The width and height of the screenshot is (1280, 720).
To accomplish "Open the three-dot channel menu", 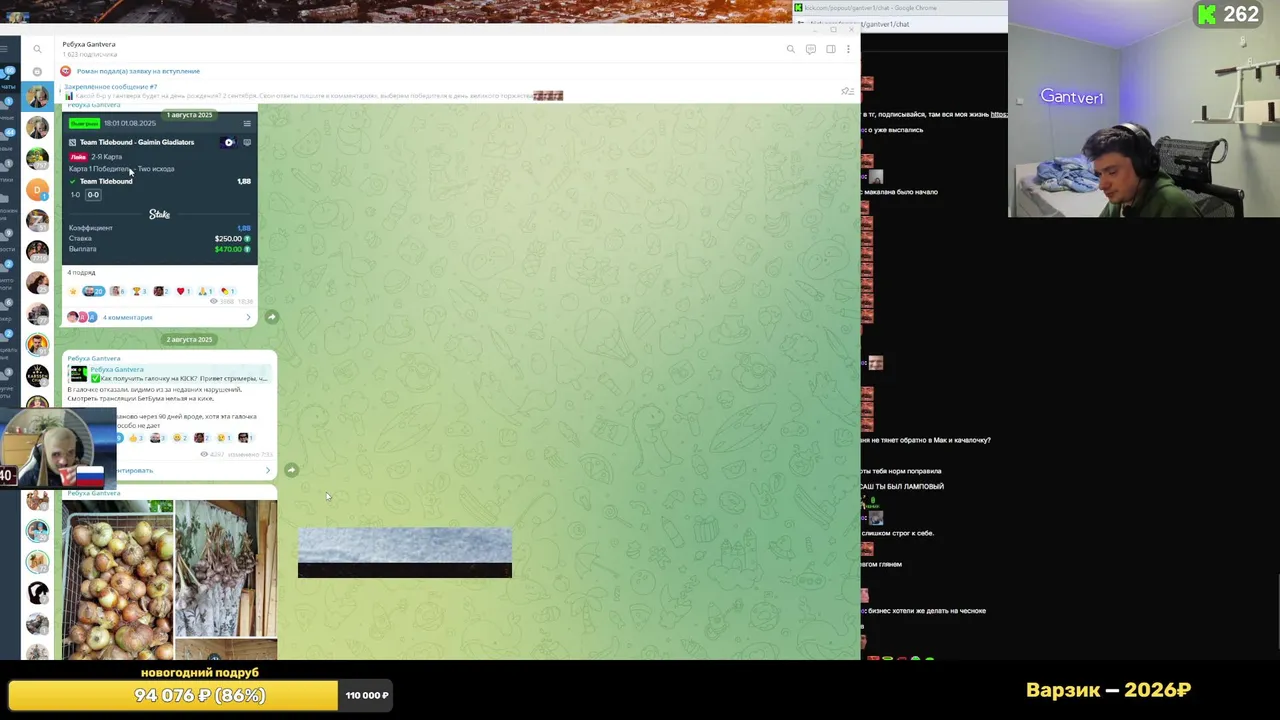I will pyautogui.click(x=848, y=49).
